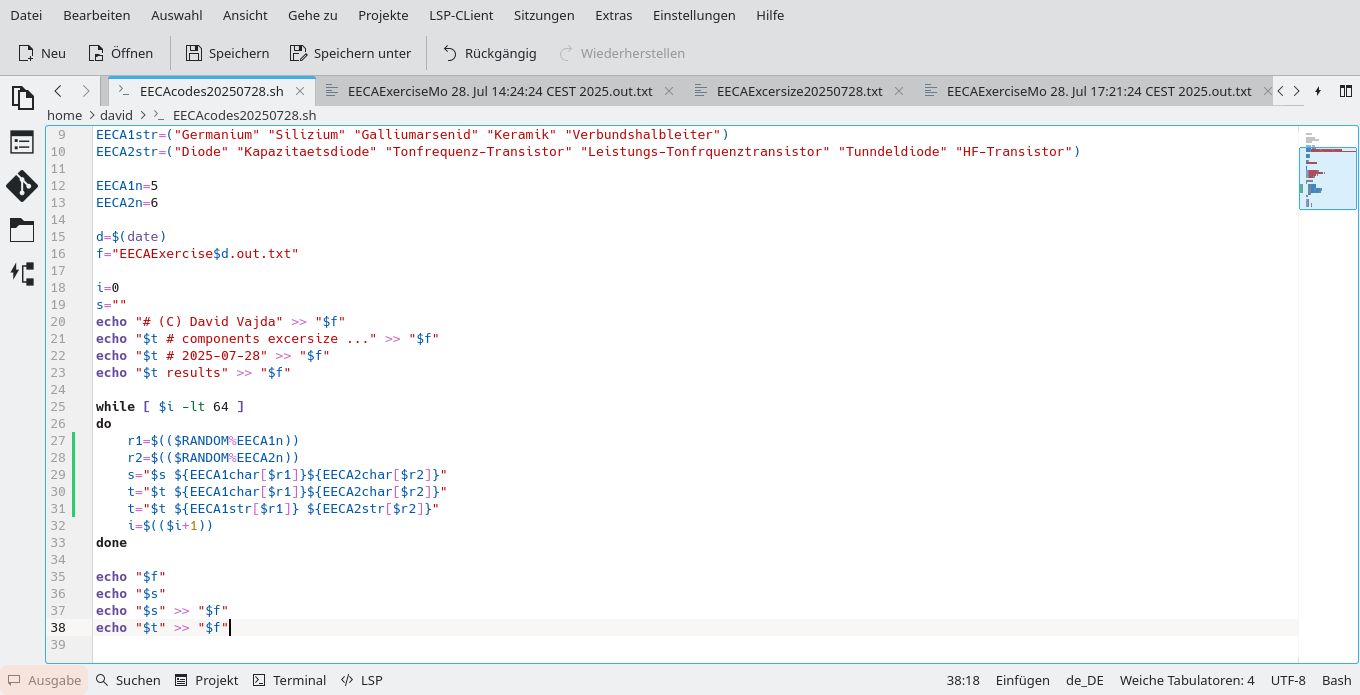
Task: Open the Documents list sidebar panel
Action: 22,97
